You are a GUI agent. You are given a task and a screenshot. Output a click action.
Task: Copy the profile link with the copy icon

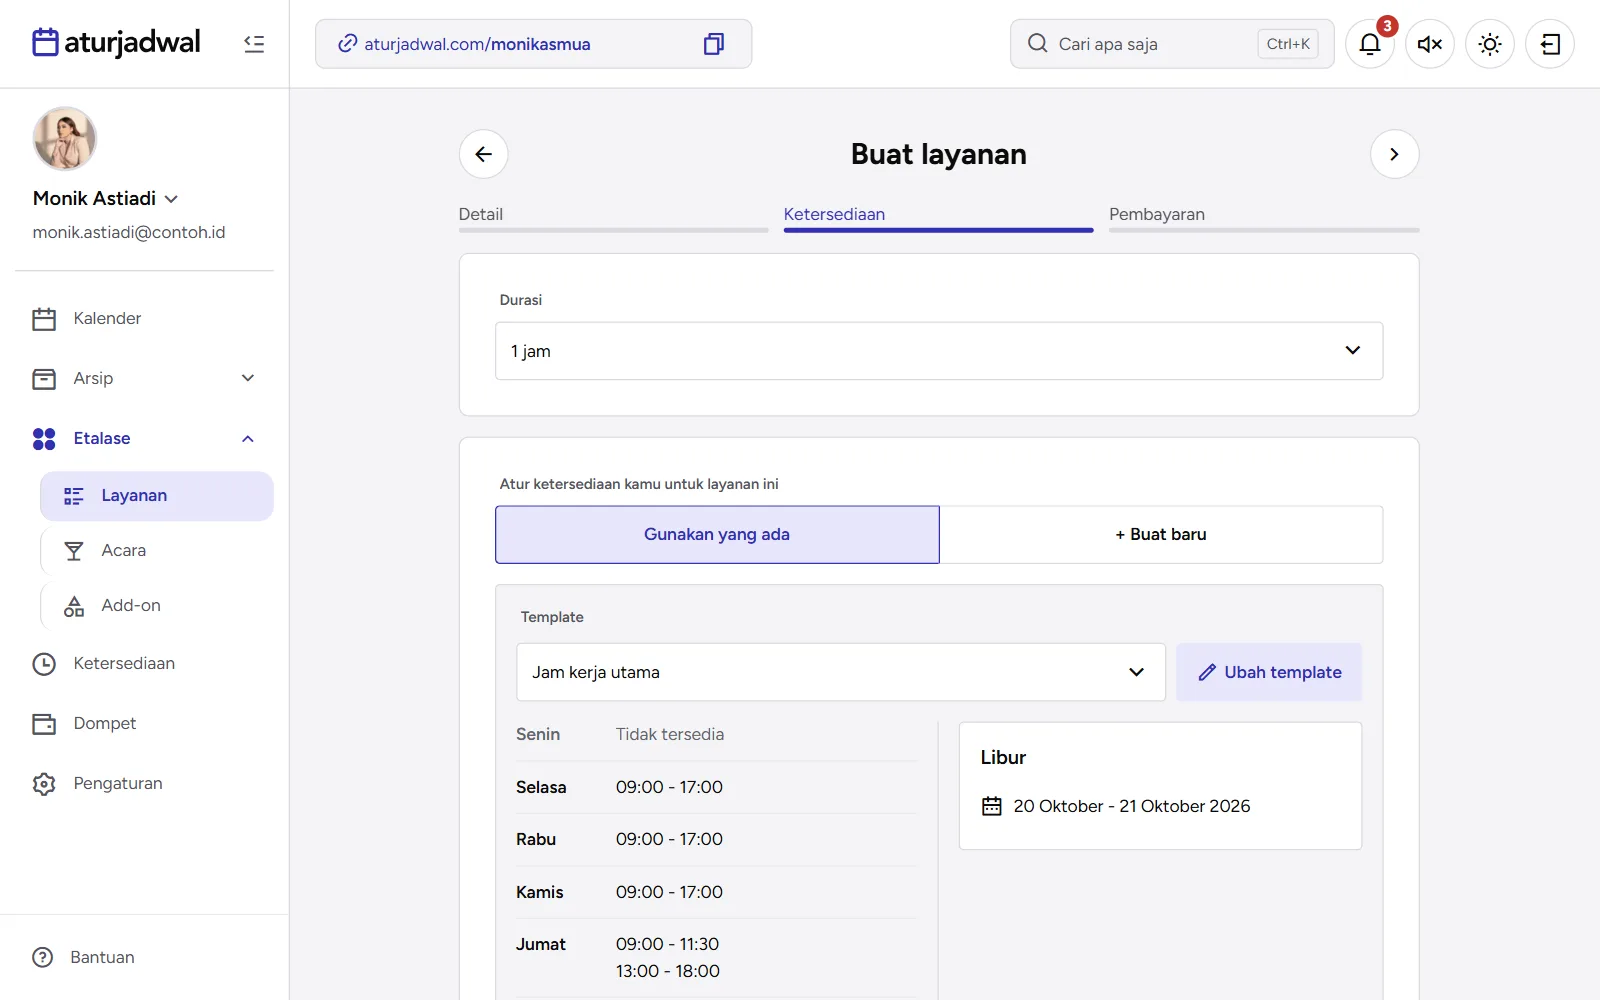pyautogui.click(x=714, y=44)
